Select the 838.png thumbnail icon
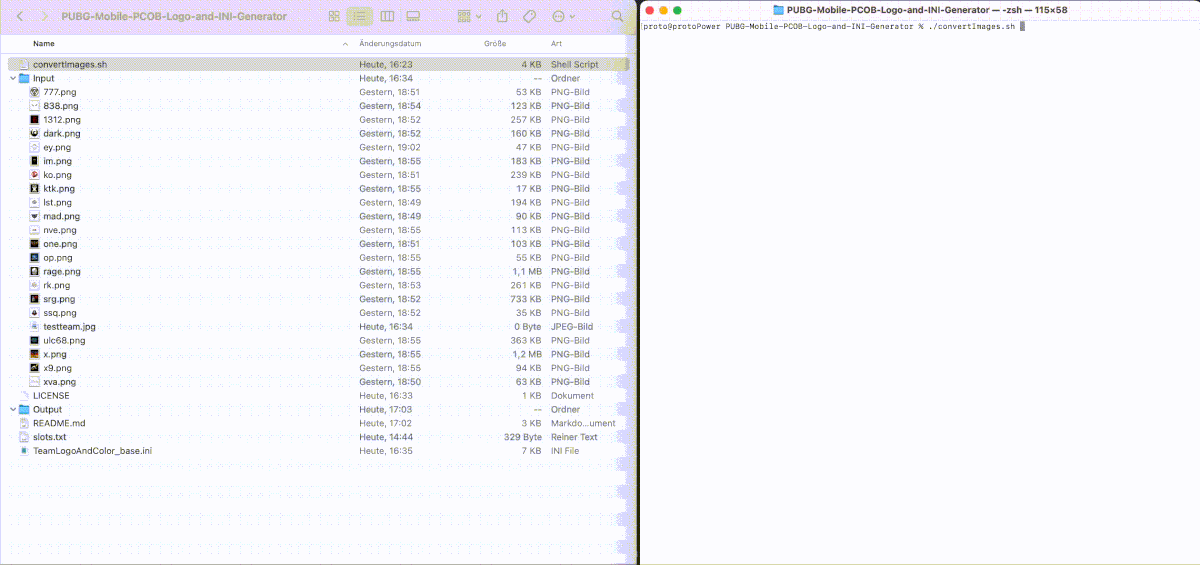The image size is (1200, 565). coord(35,105)
